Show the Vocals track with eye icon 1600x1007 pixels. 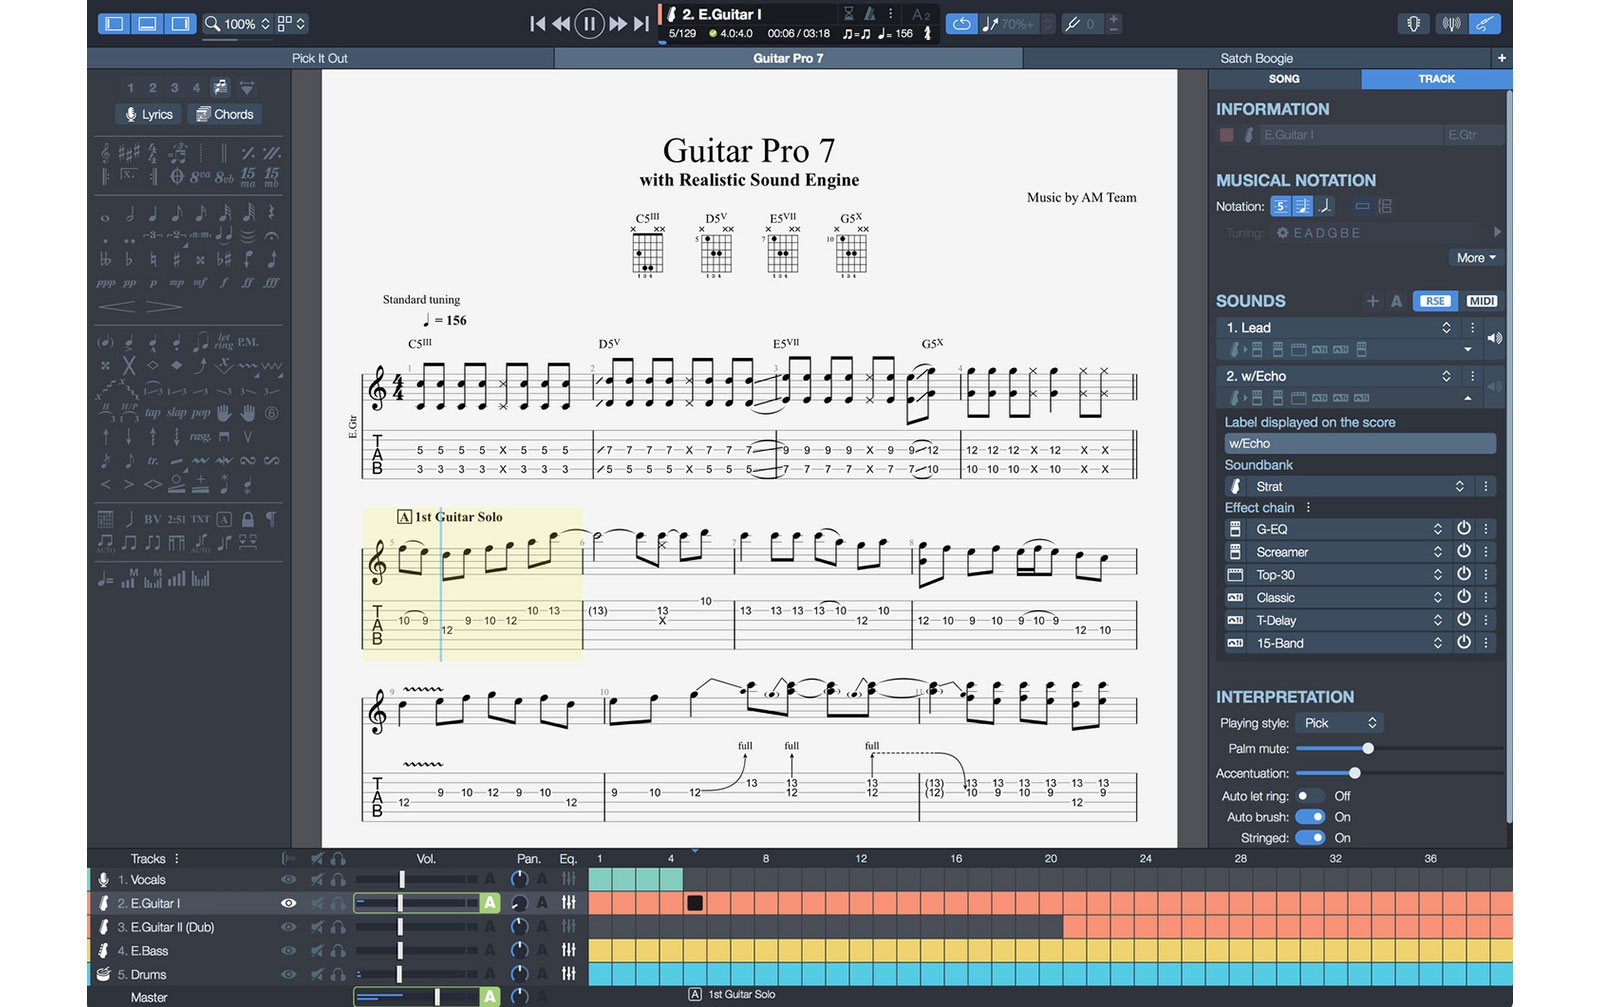[288, 880]
